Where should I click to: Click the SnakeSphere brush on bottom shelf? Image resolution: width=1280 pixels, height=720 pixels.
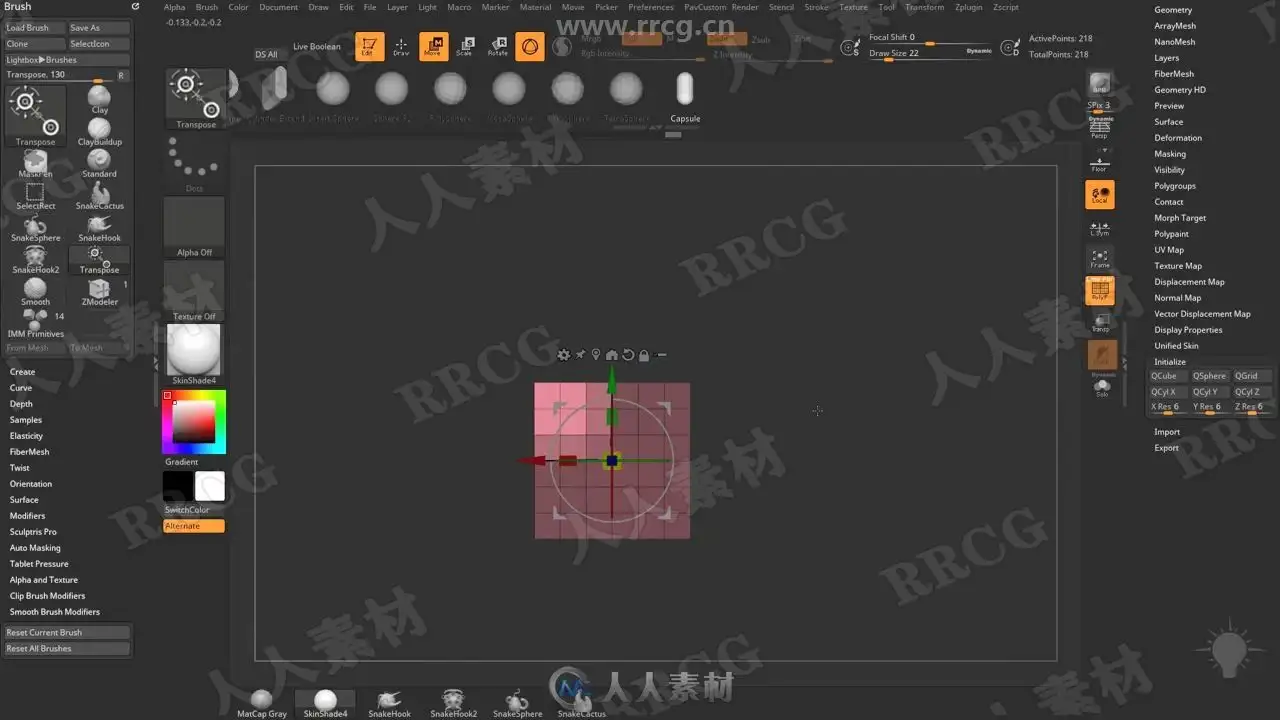coord(518,703)
